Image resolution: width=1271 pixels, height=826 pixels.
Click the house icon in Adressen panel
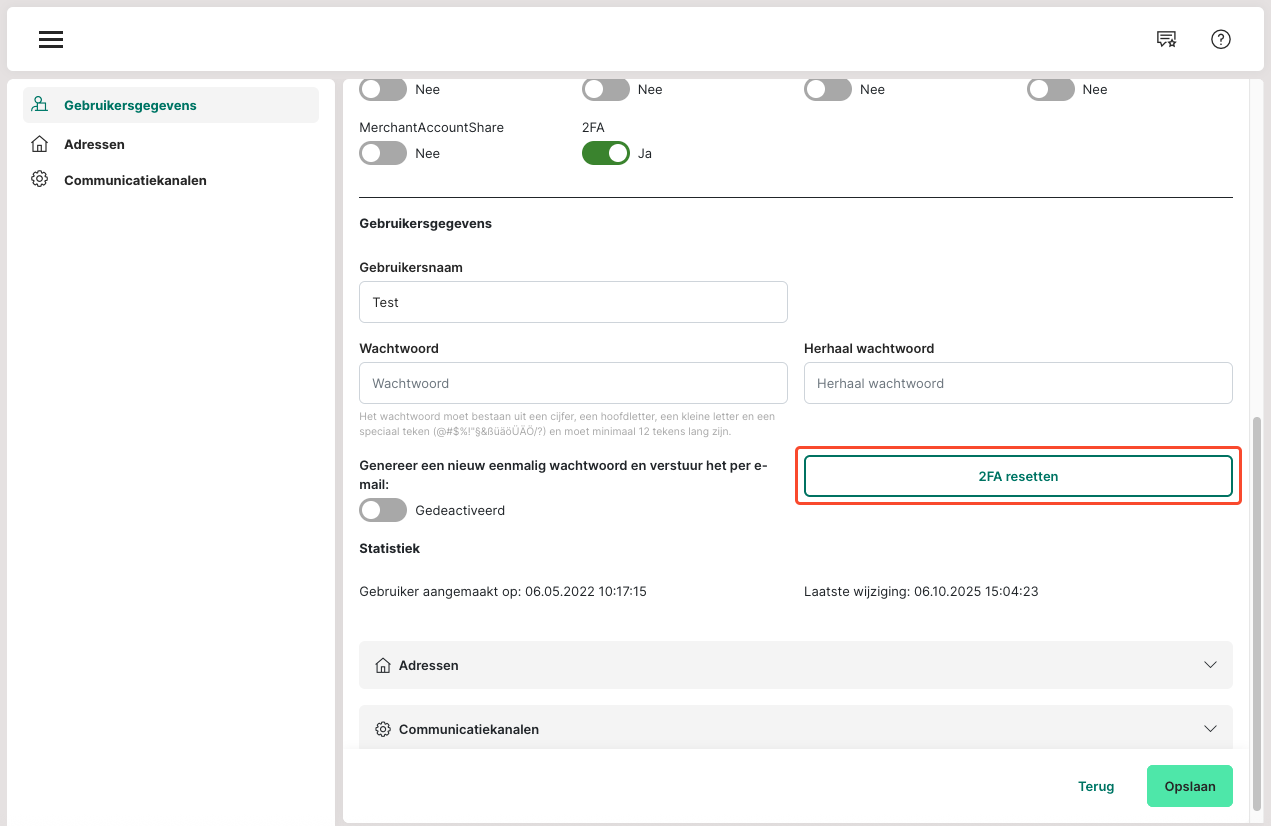click(382, 665)
